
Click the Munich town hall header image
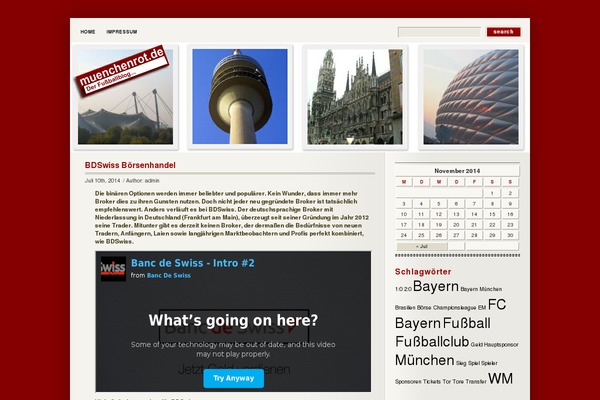pos(355,96)
